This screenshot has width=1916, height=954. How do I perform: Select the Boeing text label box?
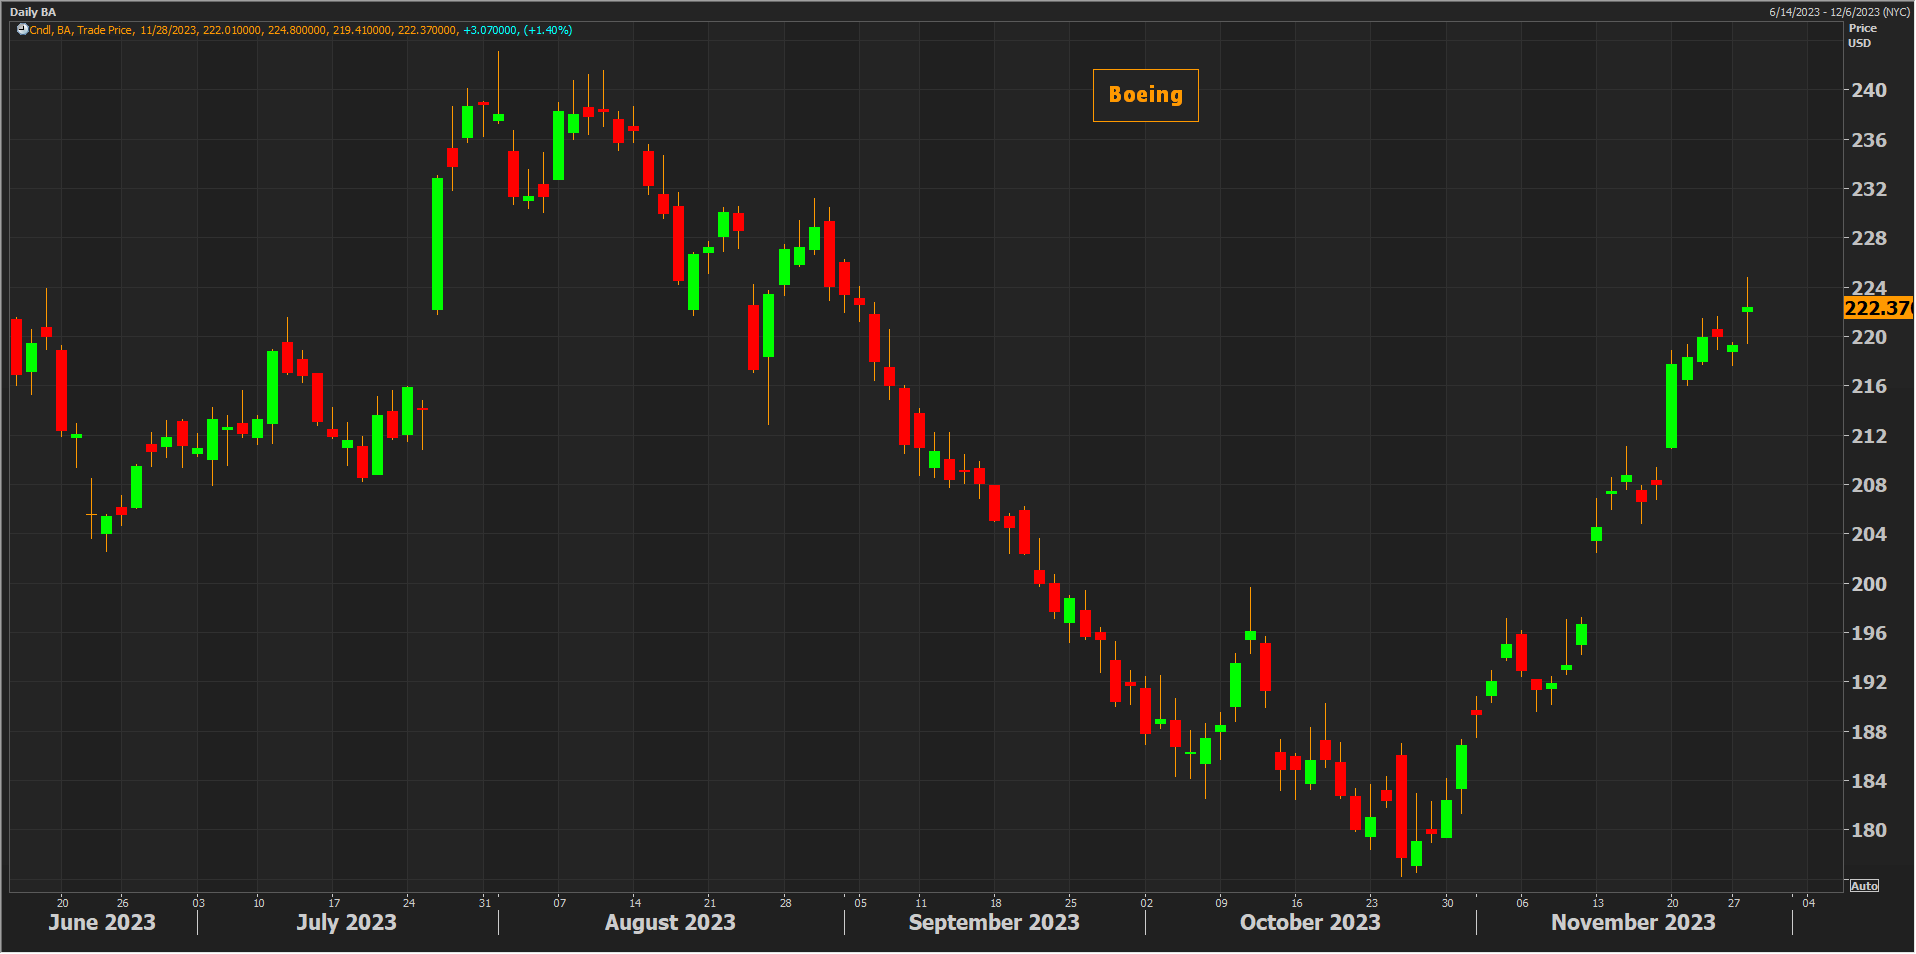point(1145,95)
